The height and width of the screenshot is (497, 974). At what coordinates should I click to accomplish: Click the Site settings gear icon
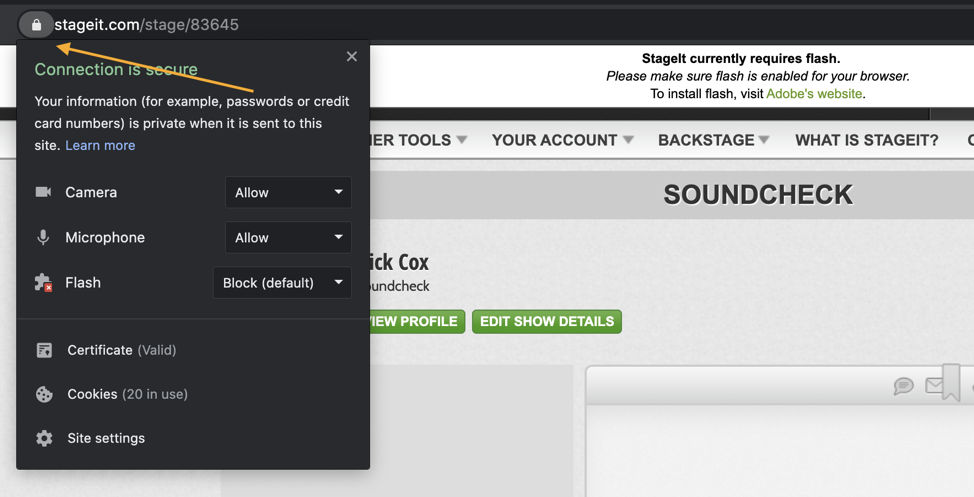(x=44, y=439)
